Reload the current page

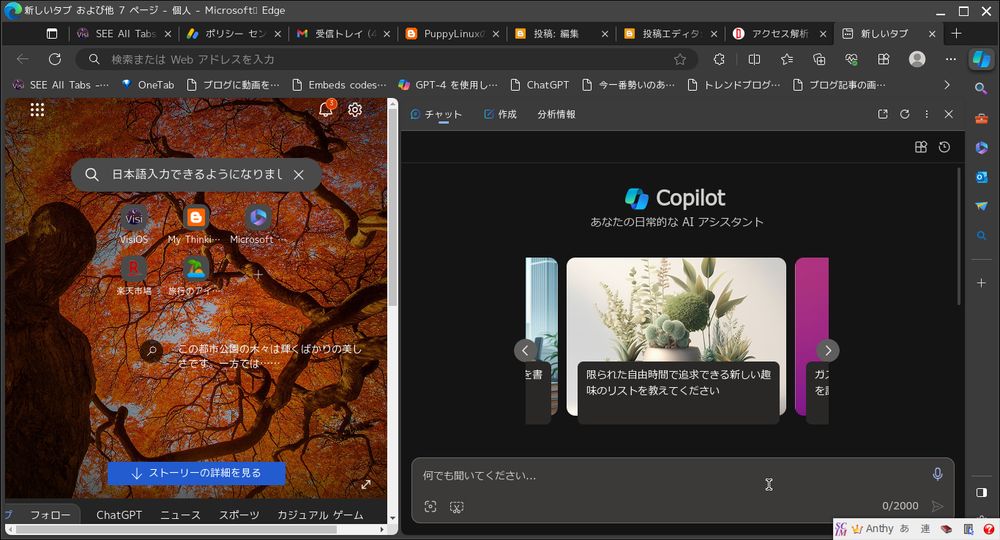coord(55,59)
